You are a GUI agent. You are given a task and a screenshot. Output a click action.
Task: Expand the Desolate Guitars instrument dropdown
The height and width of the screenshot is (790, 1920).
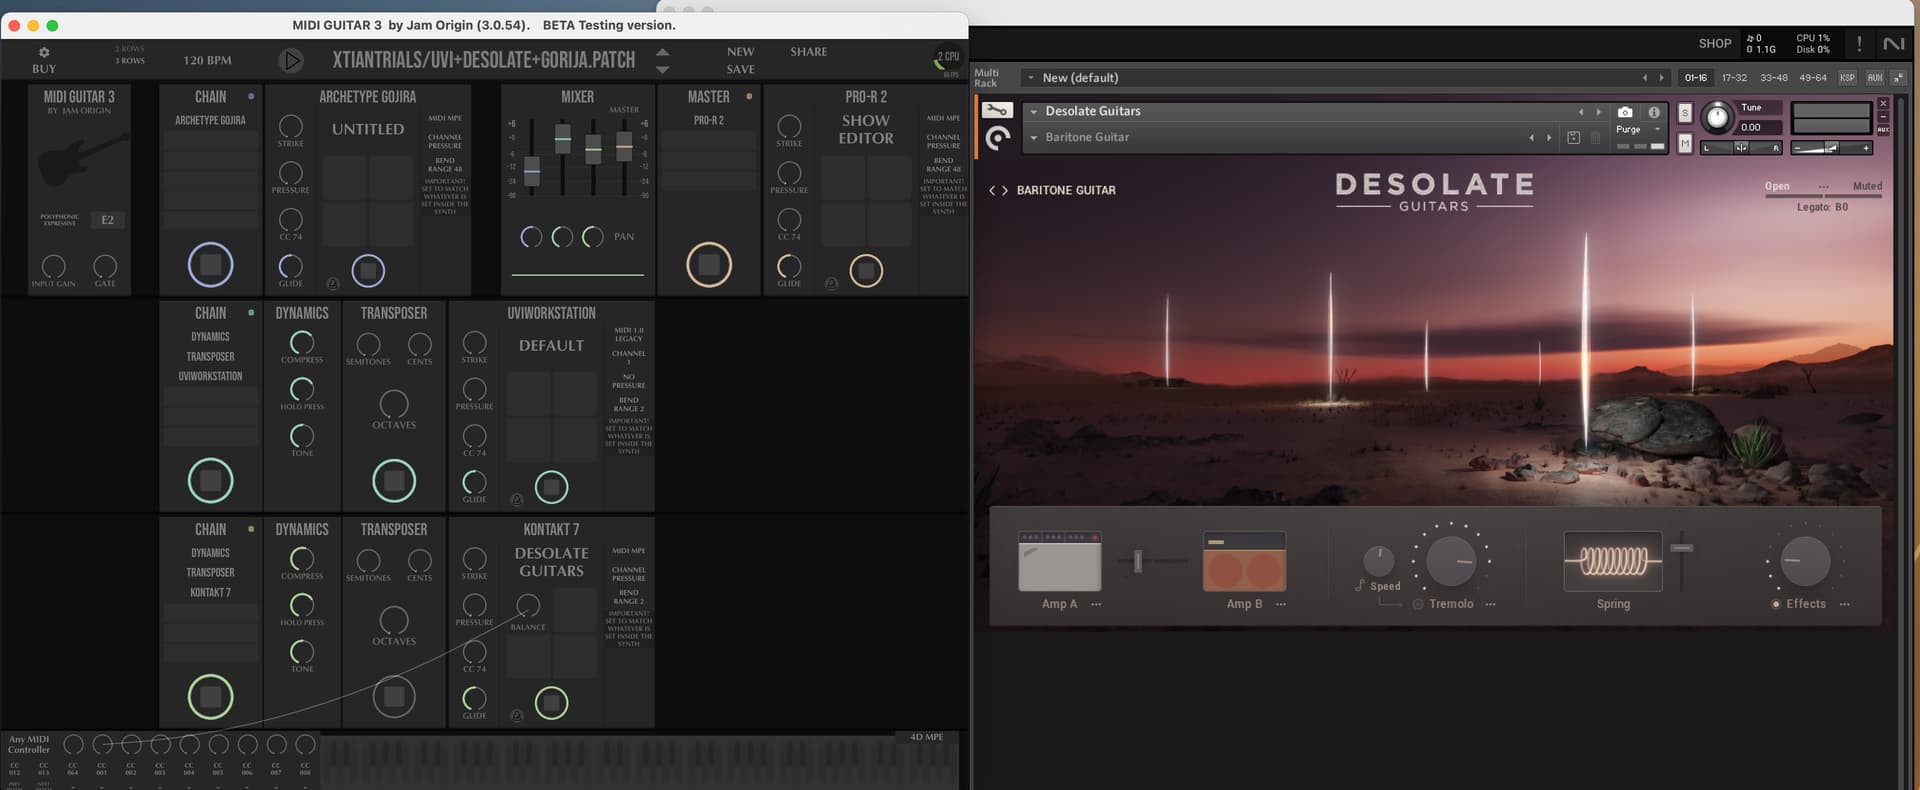pyautogui.click(x=1034, y=111)
